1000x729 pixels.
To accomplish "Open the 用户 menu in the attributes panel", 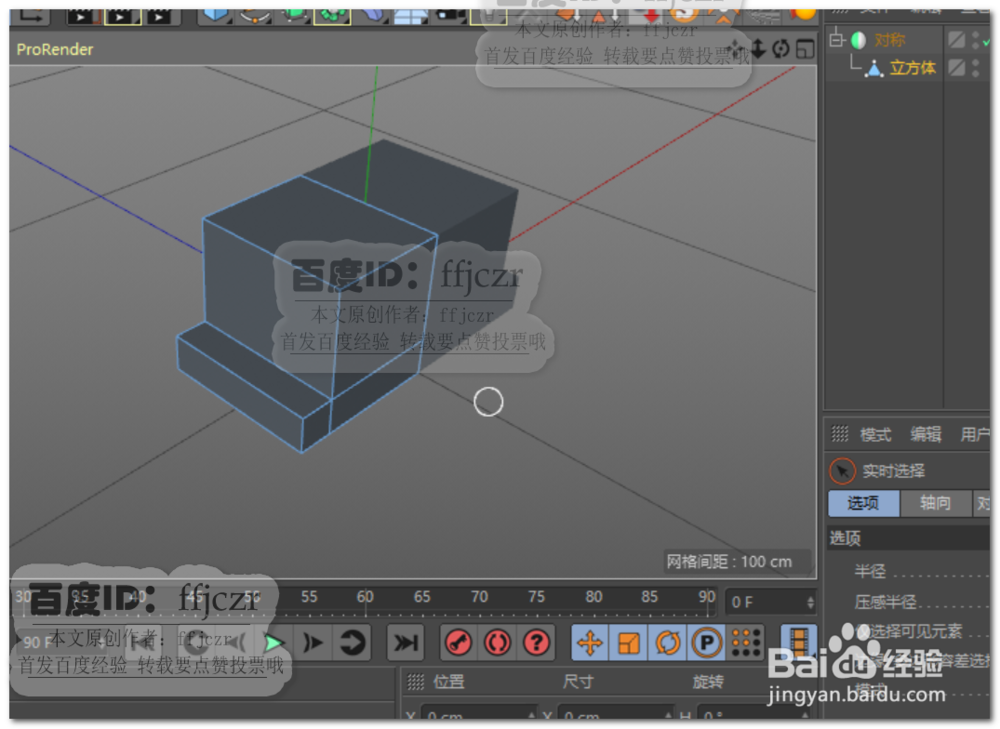I will pyautogui.click(x=975, y=435).
